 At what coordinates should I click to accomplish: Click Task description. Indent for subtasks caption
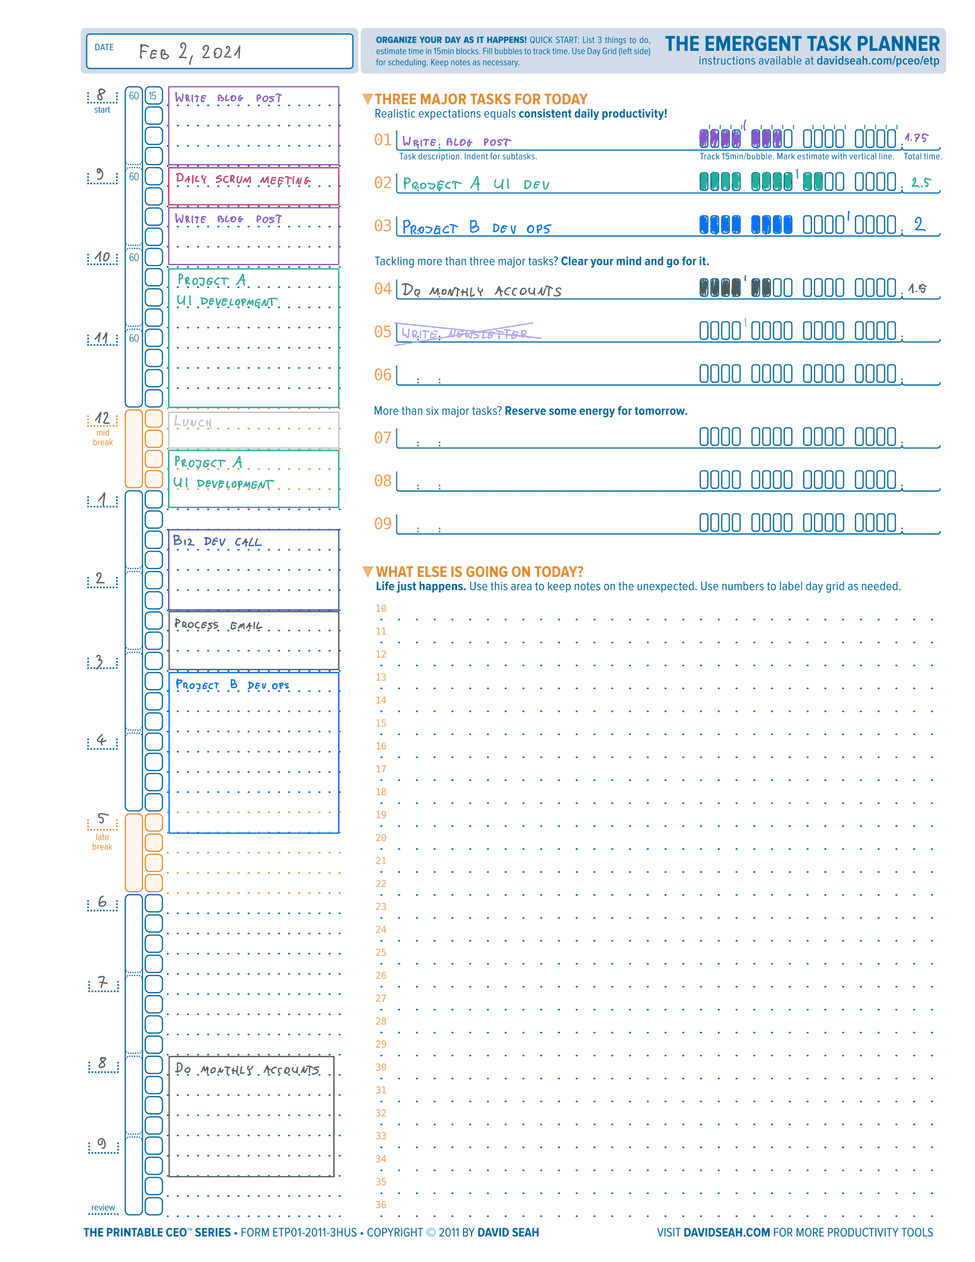coord(468,156)
